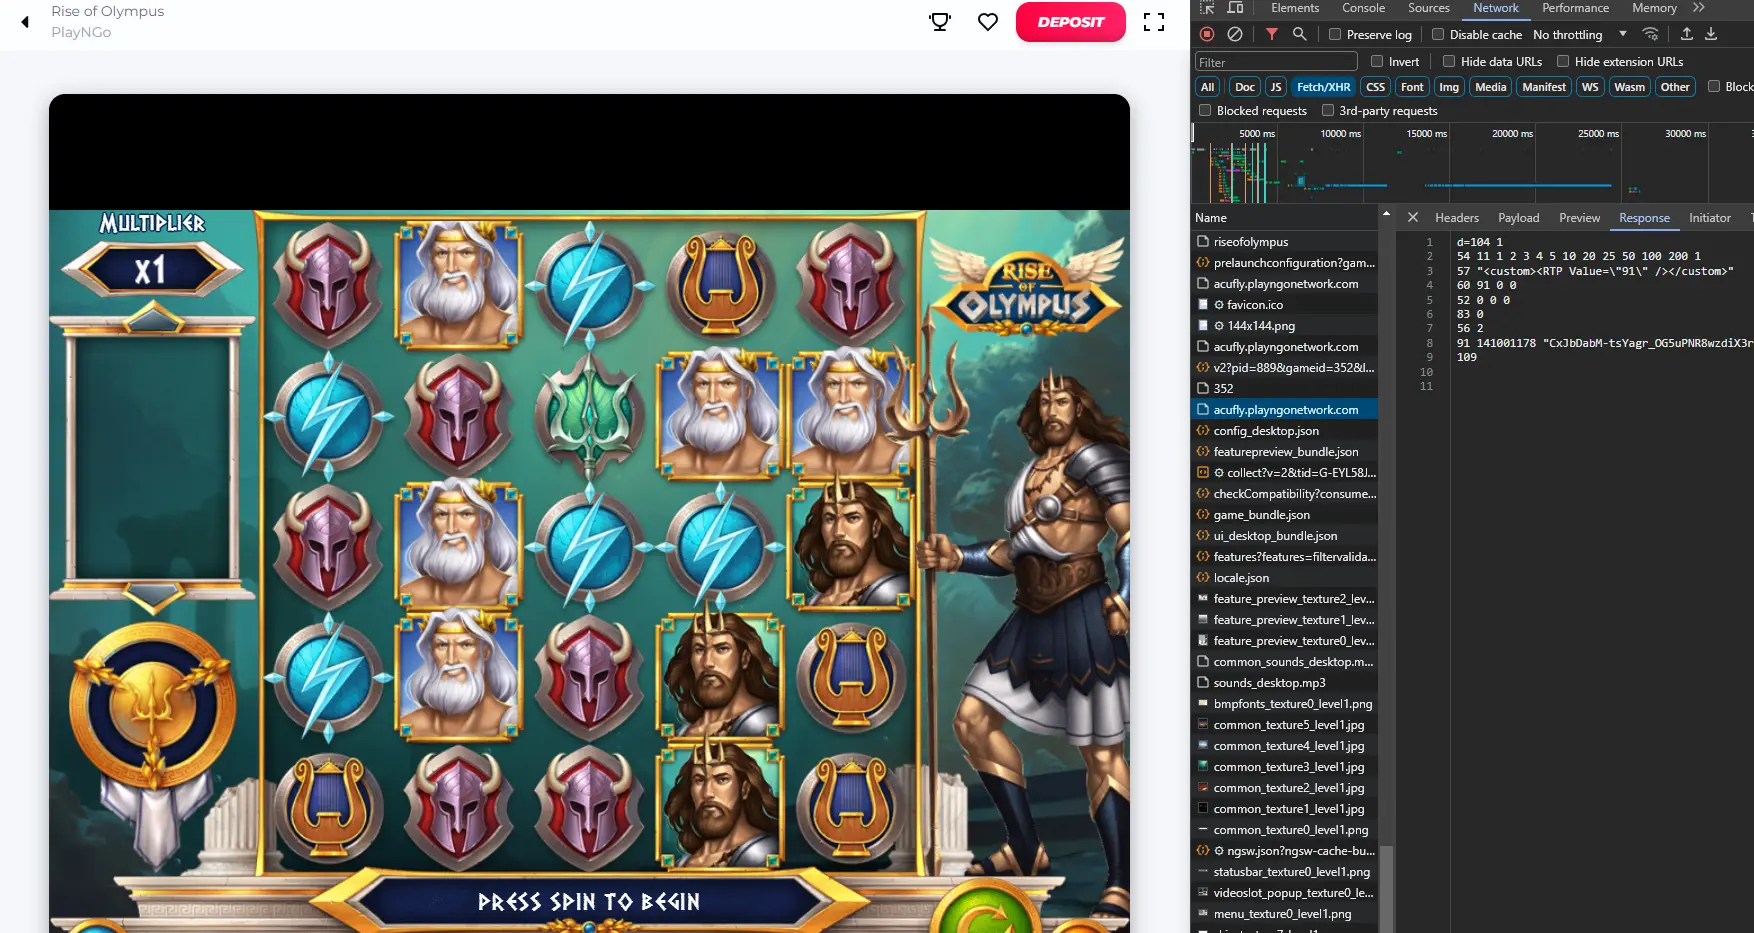Enter fullscreen mode for the game

coord(1154,22)
